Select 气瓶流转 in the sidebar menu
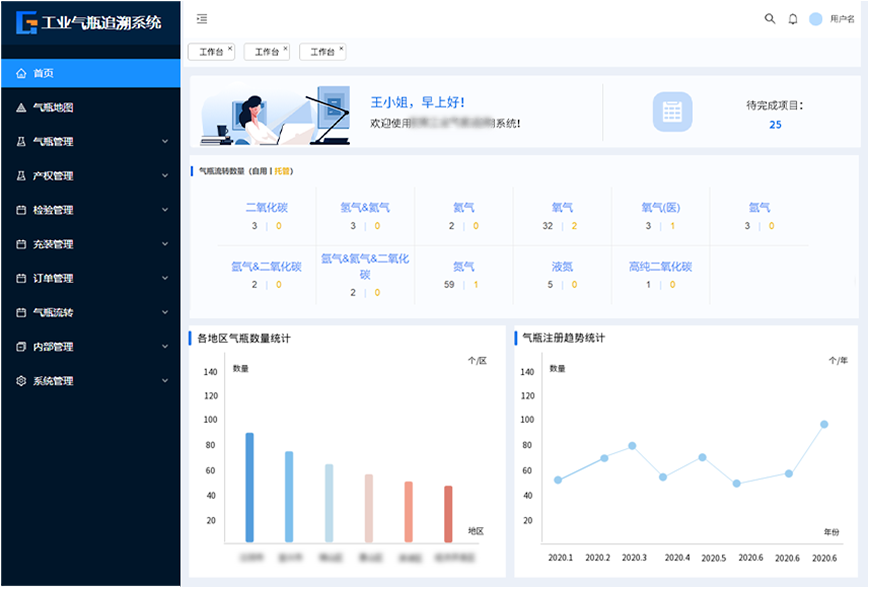This screenshot has width=870, height=590. [x=53, y=313]
